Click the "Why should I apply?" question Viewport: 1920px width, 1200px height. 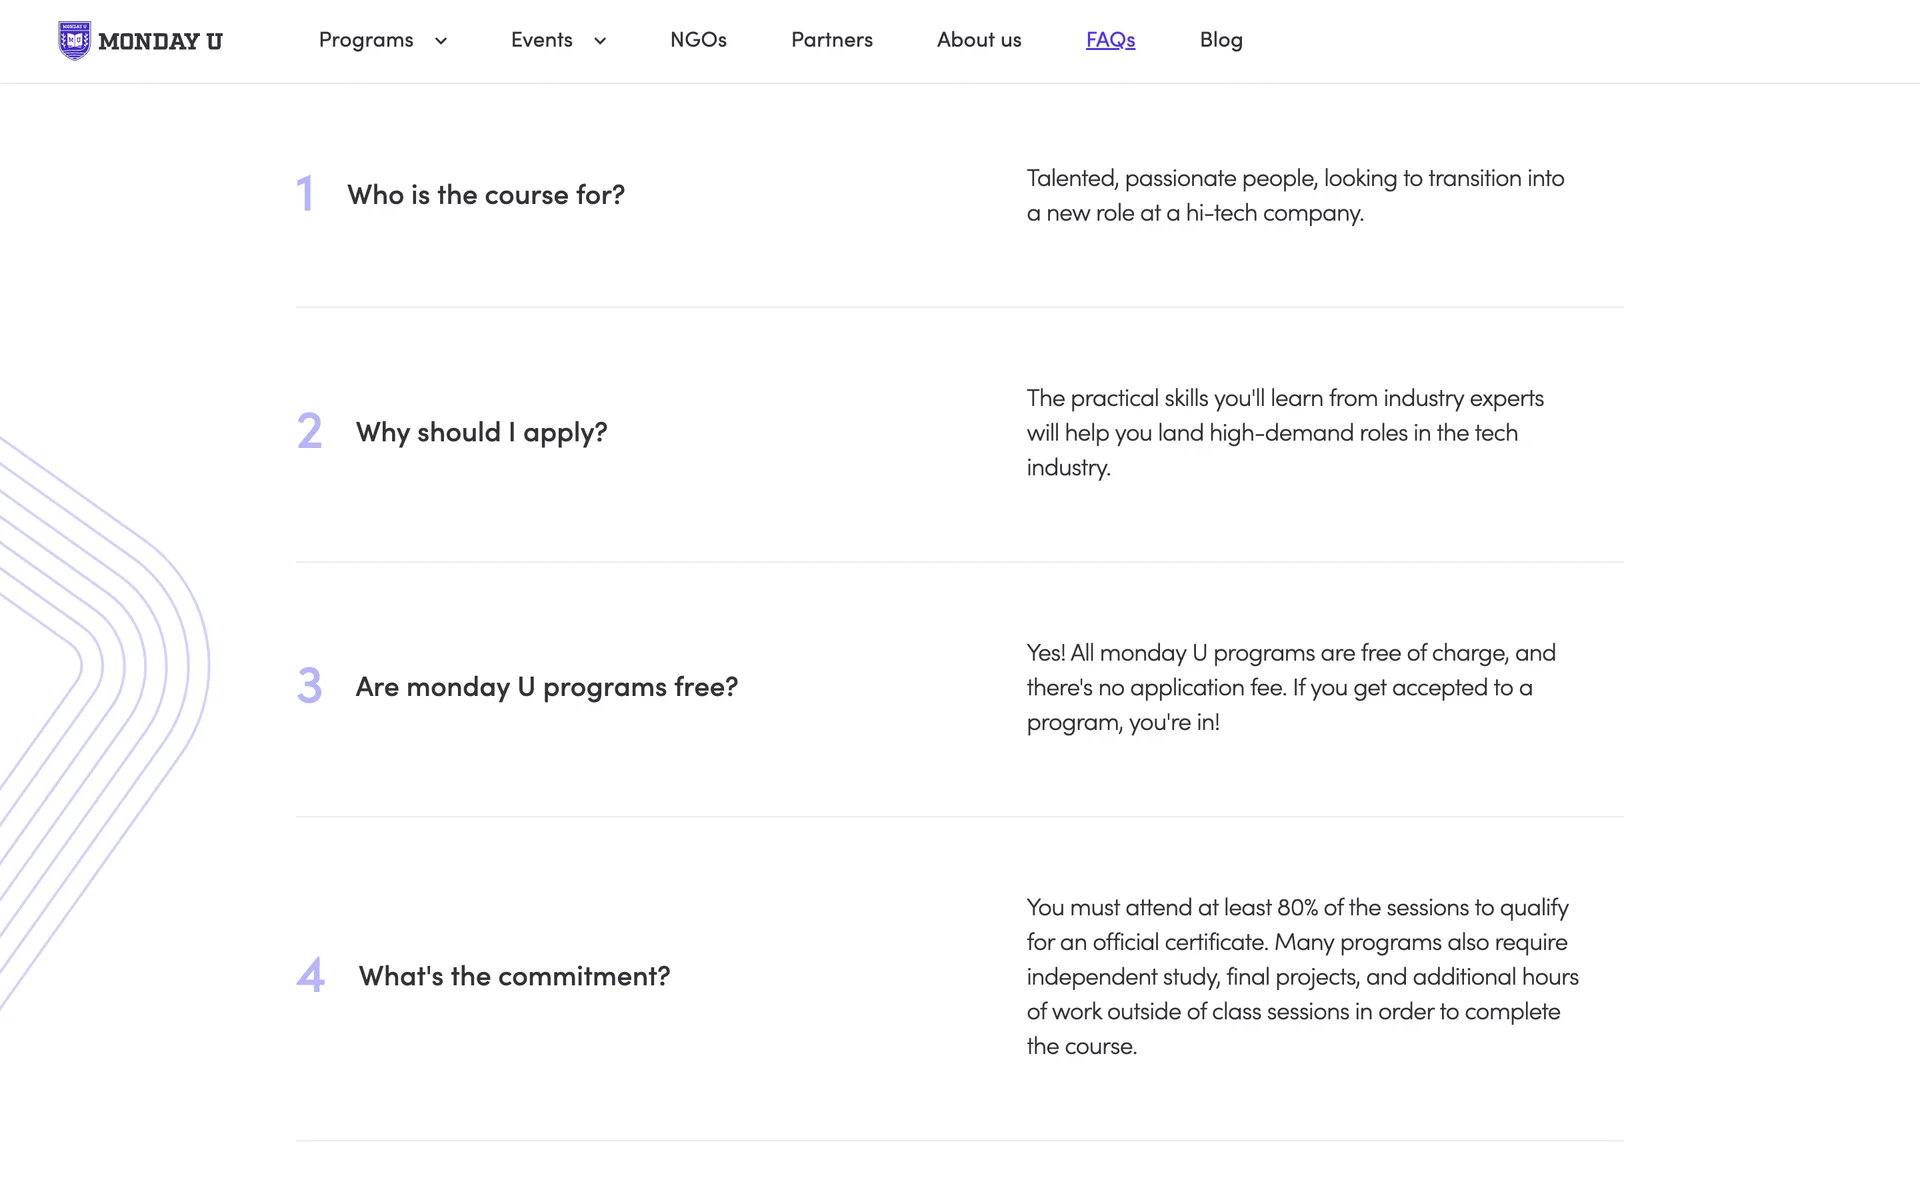point(481,432)
